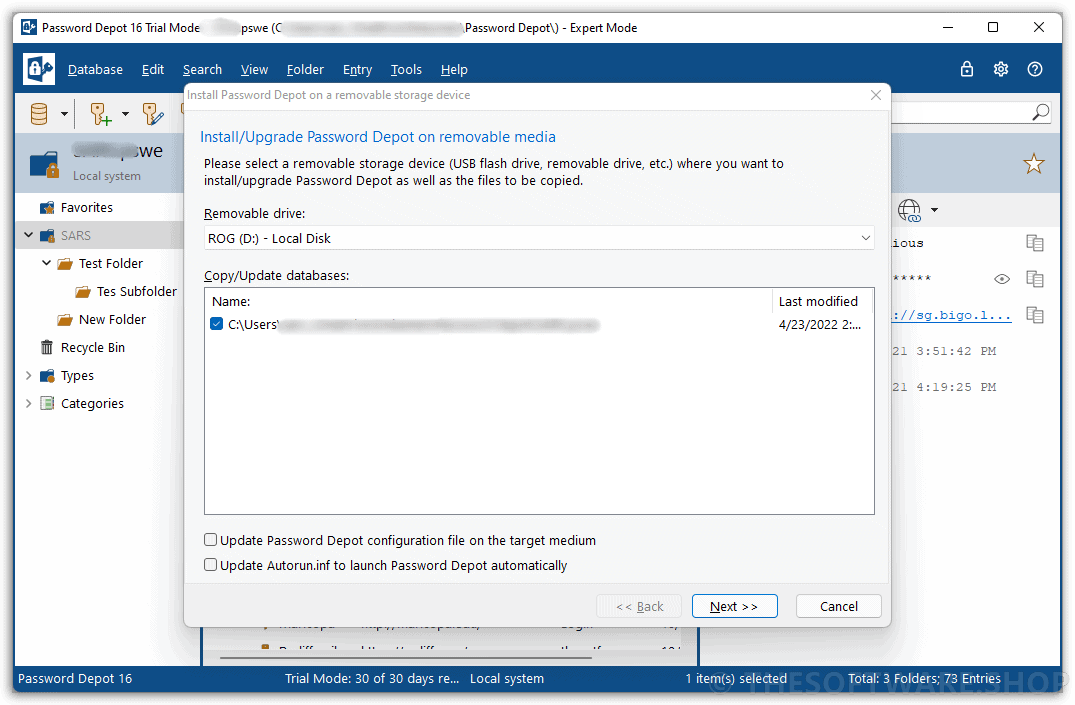The height and width of the screenshot is (705, 1075).
Task: Open the Search menu
Action: [x=202, y=69]
